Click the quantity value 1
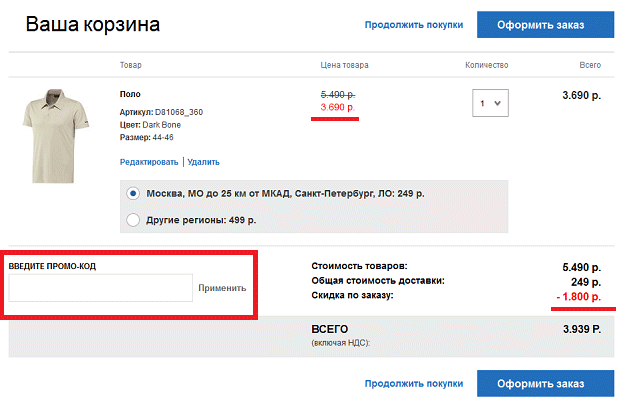The height and width of the screenshot is (408, 625). tap(482, 103)
